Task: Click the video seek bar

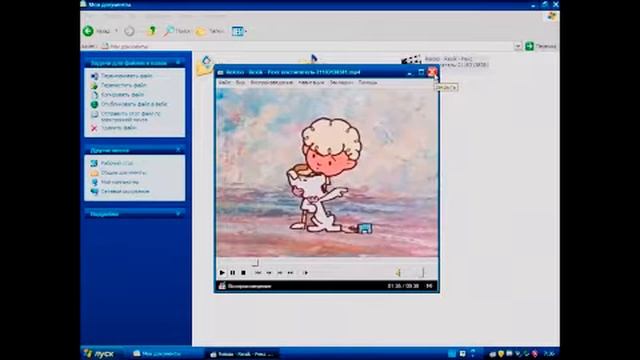Action: (x=327, y=263)
